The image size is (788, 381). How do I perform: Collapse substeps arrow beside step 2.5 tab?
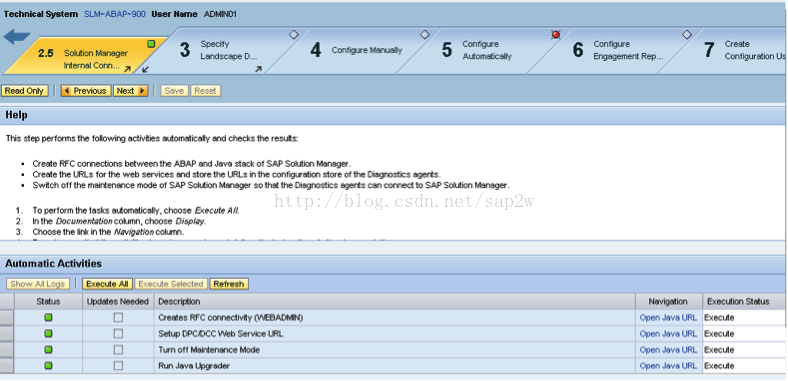tap(145, 69)
